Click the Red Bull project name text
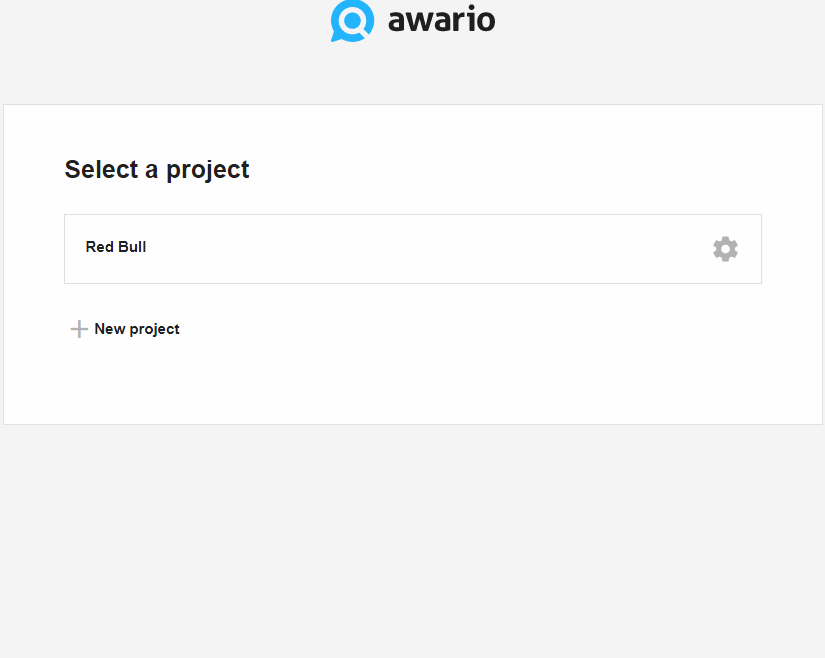825x658 pixels. [116, 247]
